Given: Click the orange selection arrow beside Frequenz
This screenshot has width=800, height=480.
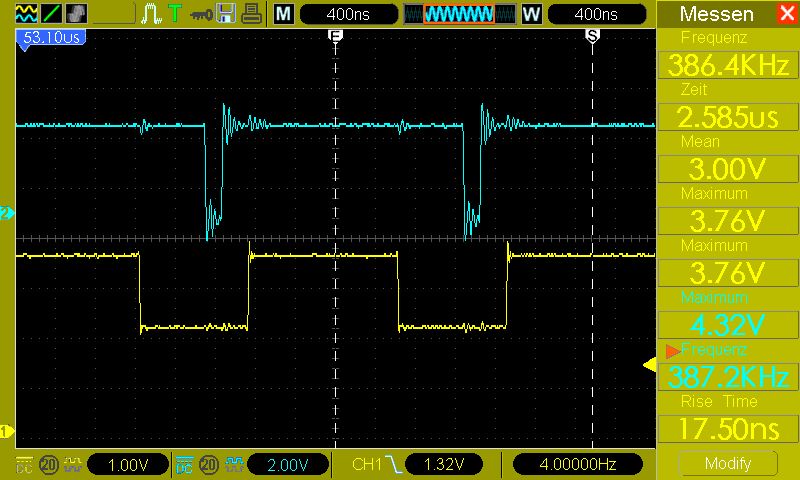Looking at the screenshot, I should pos(672,350).
